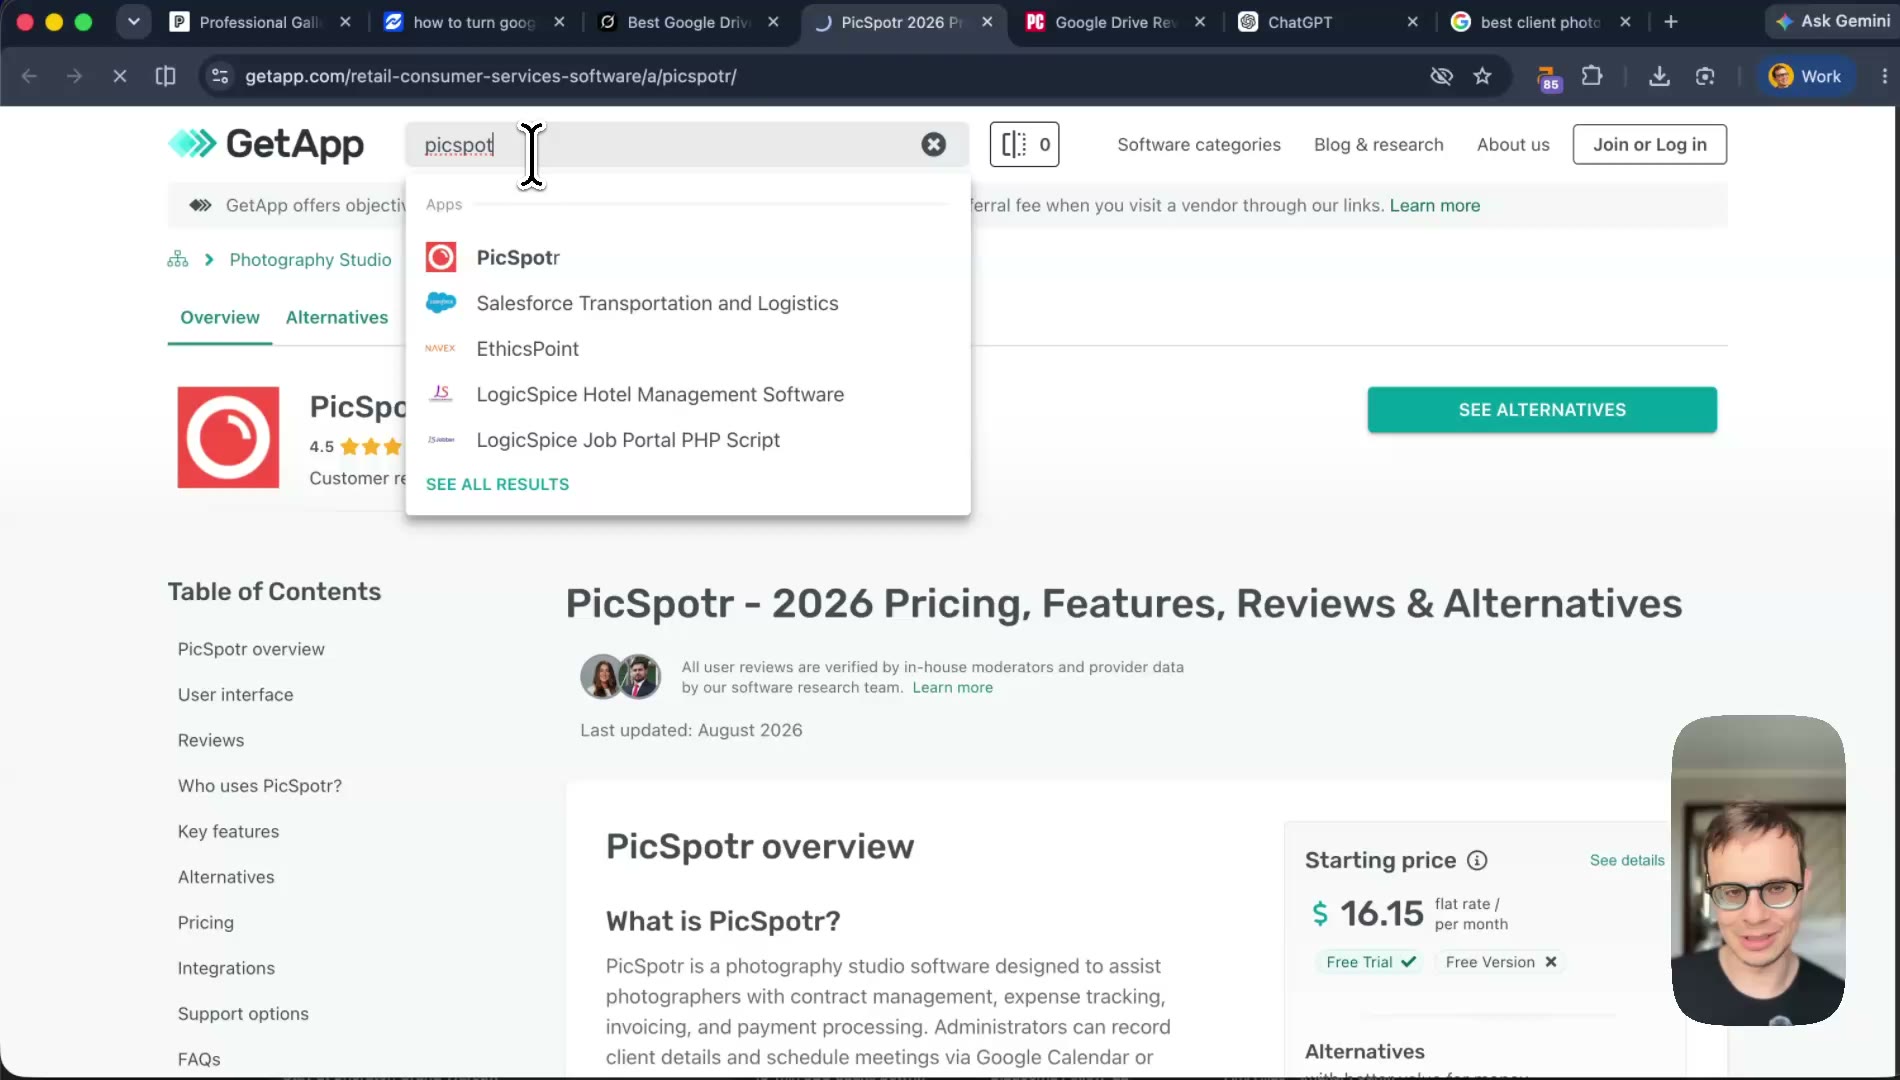
Task: Open Chrome three-dot menu
Action: 1884,76
